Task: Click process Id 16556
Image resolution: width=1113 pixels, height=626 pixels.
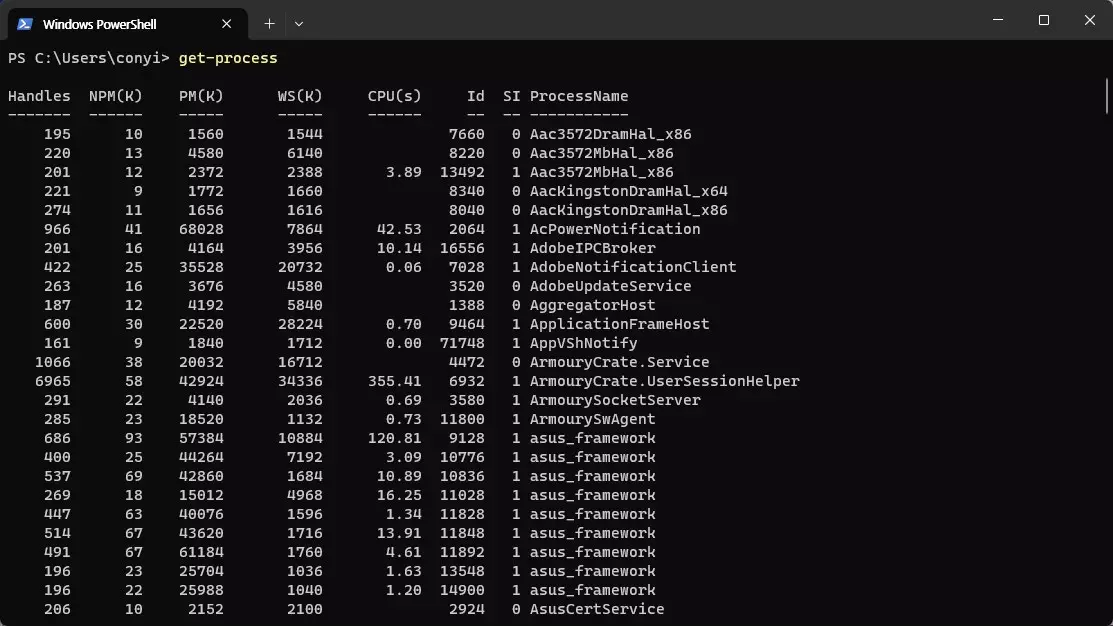Action: tap(462, 248)
